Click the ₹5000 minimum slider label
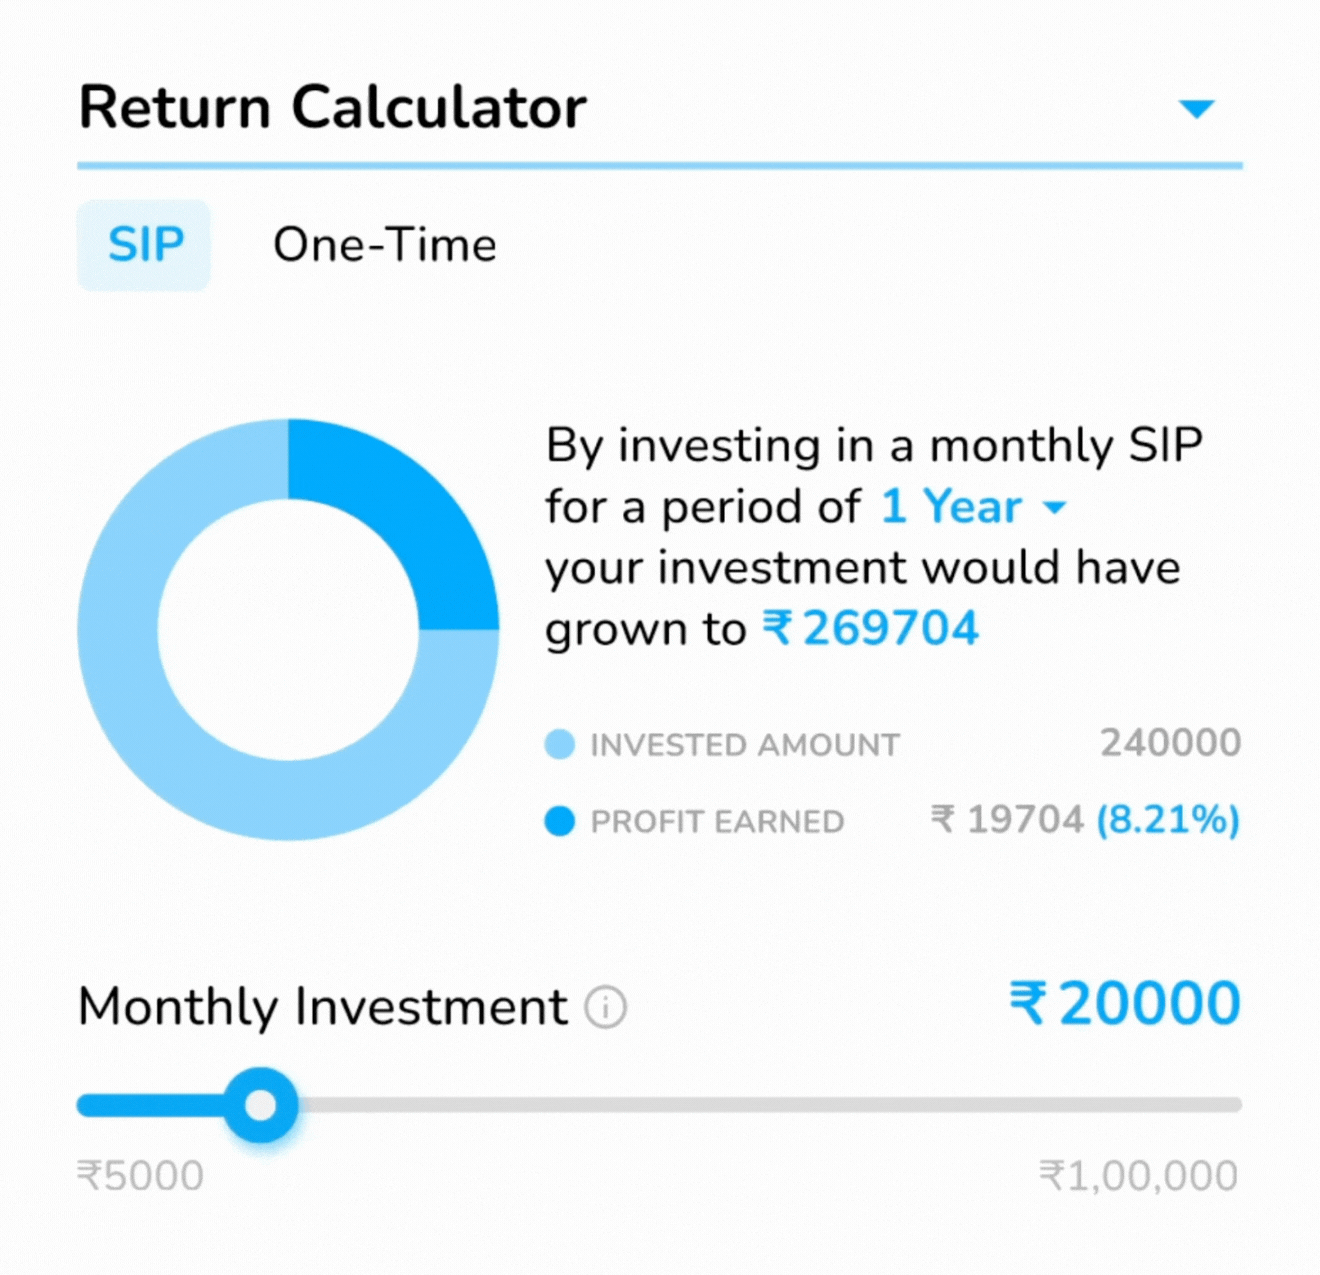Screen dimensions: 1320x1275 point(140,1176)
